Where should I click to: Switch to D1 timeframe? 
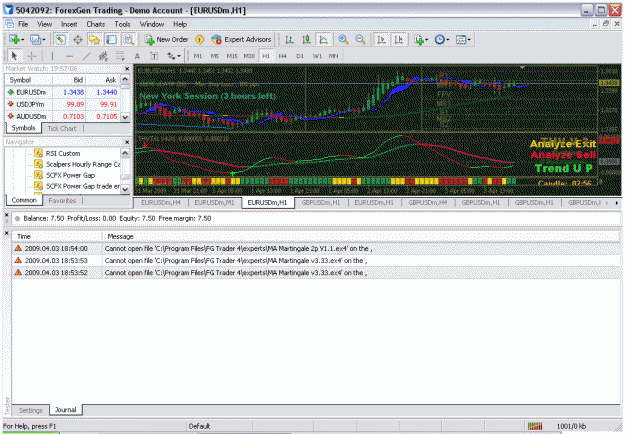[300, 56]
